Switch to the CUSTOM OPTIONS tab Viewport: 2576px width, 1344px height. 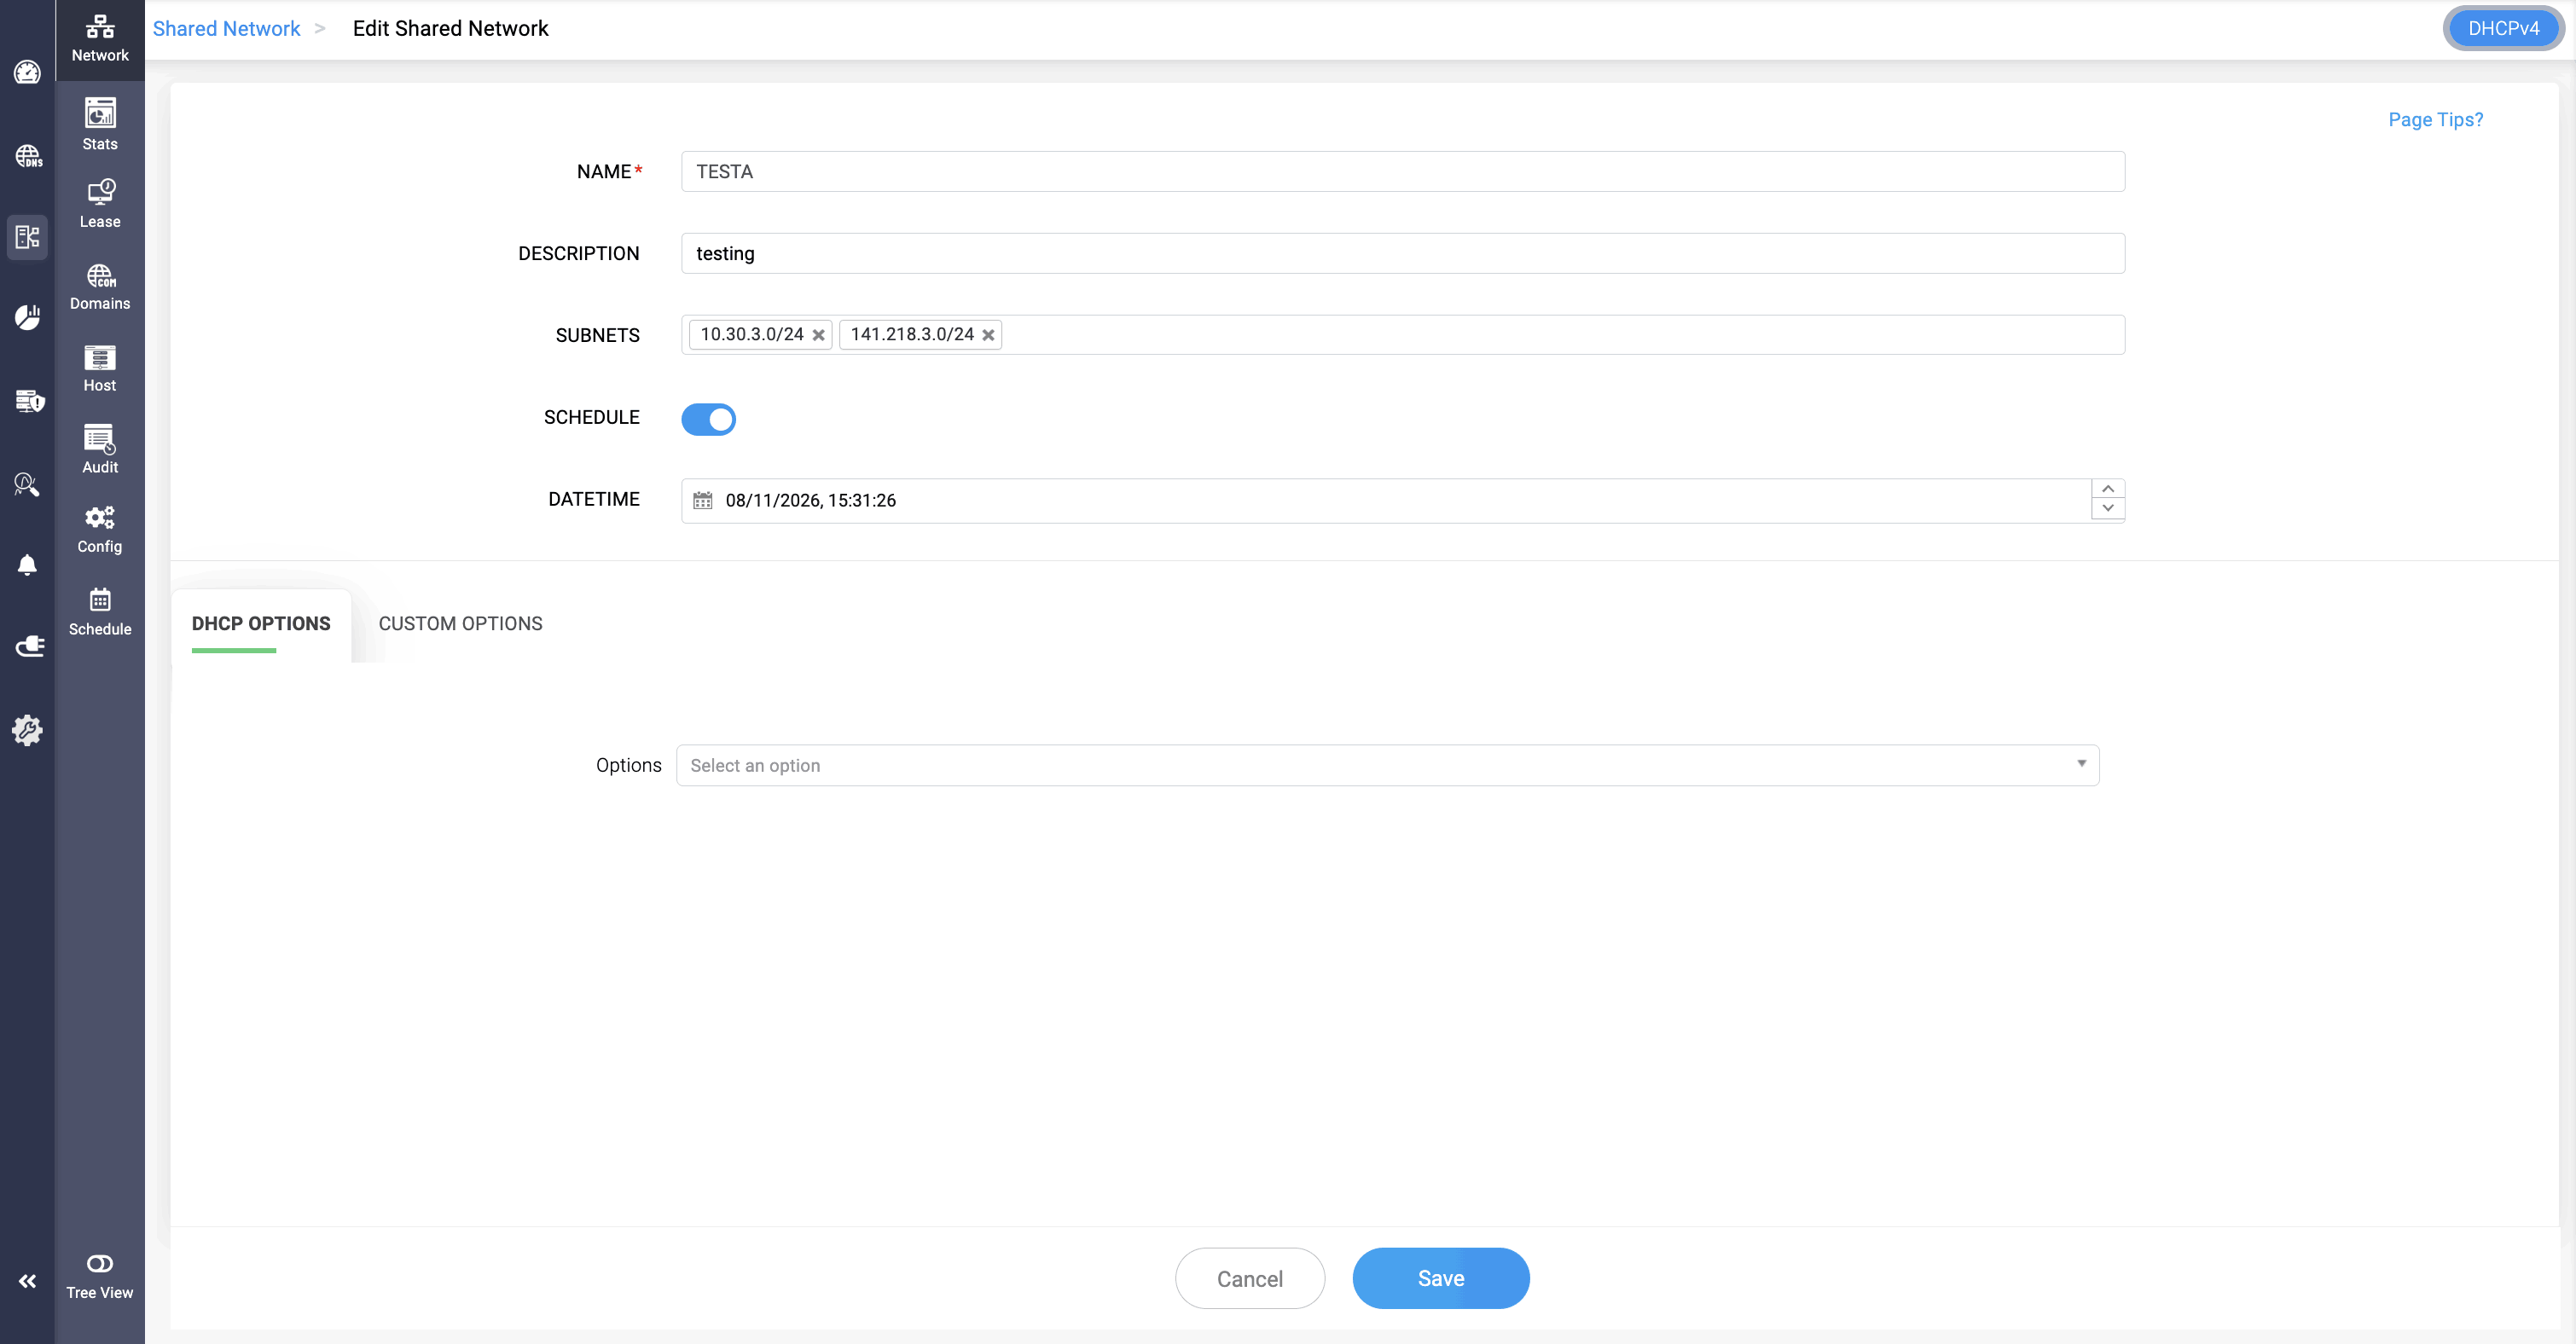pyautogui.click(x=460, y=624)
